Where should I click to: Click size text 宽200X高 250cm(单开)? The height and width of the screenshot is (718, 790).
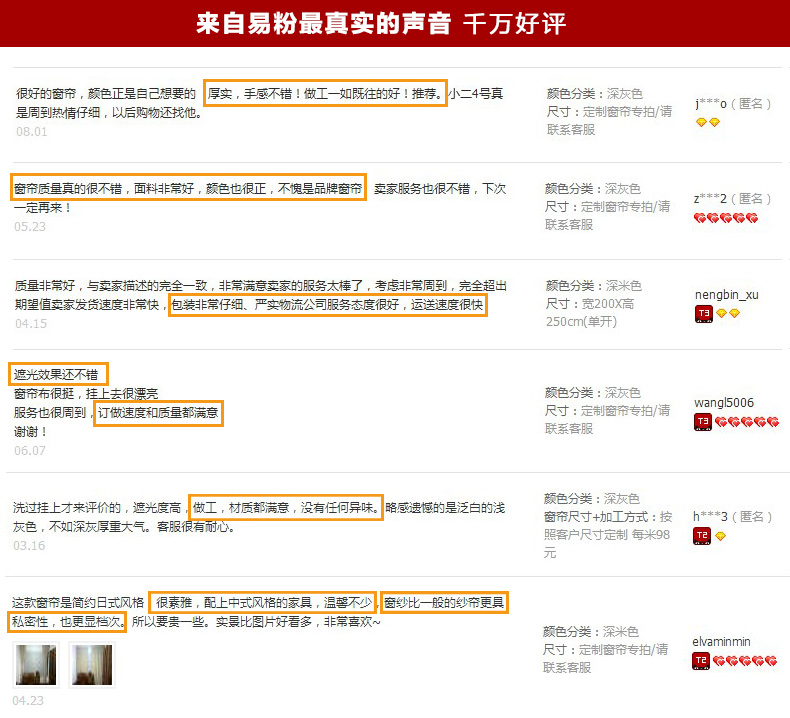[590, 313]
